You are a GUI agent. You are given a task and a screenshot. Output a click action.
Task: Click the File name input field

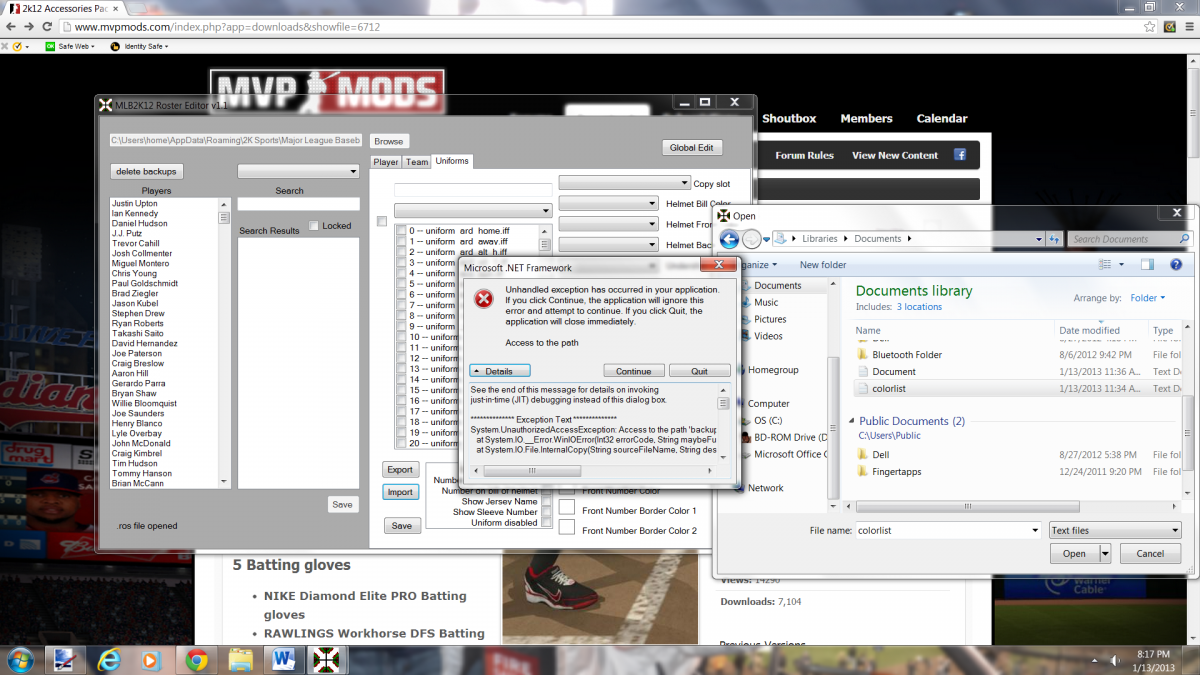(948, 530)
